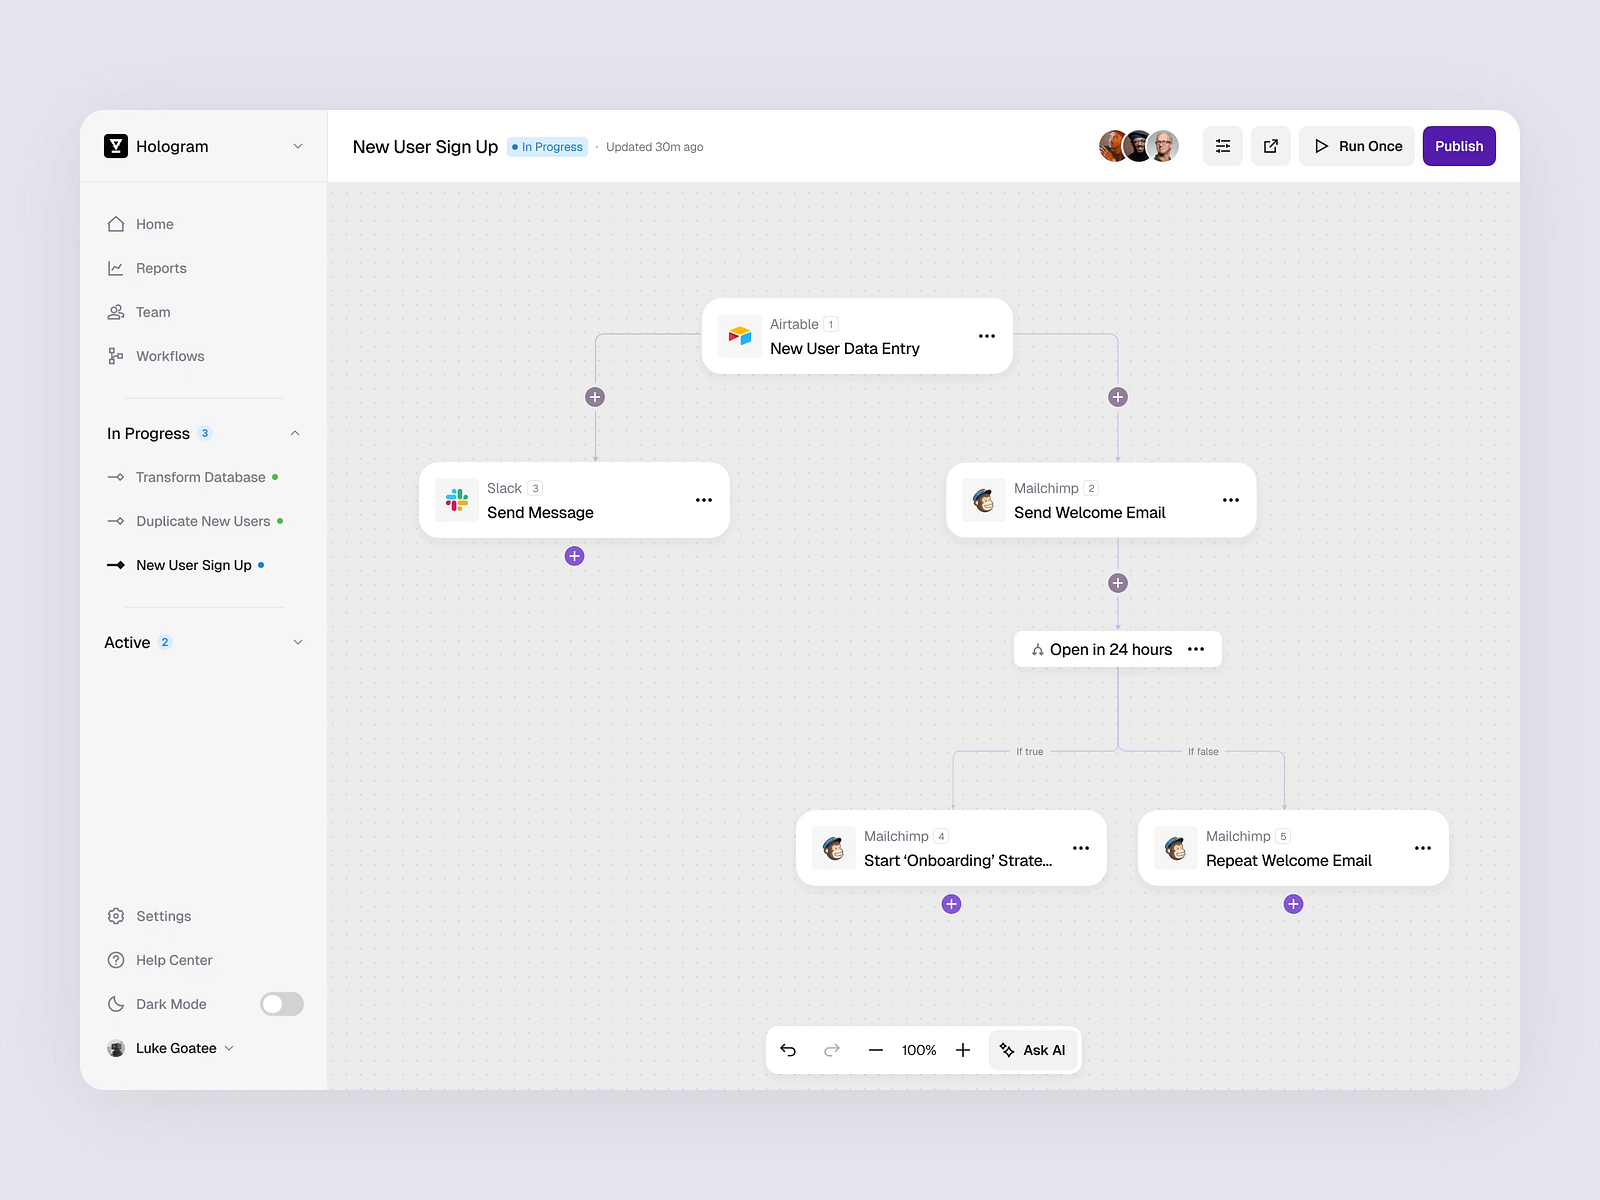Click the plus to increase zoom level

pos(963,1050)
